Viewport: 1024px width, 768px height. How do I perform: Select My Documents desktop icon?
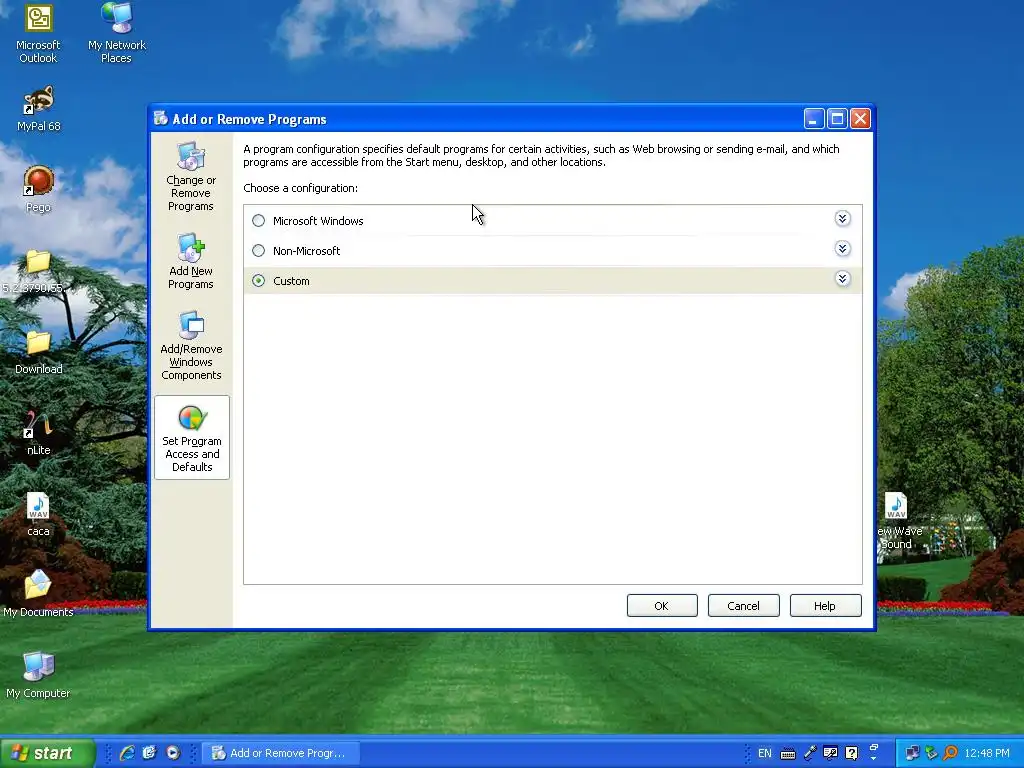39,594
